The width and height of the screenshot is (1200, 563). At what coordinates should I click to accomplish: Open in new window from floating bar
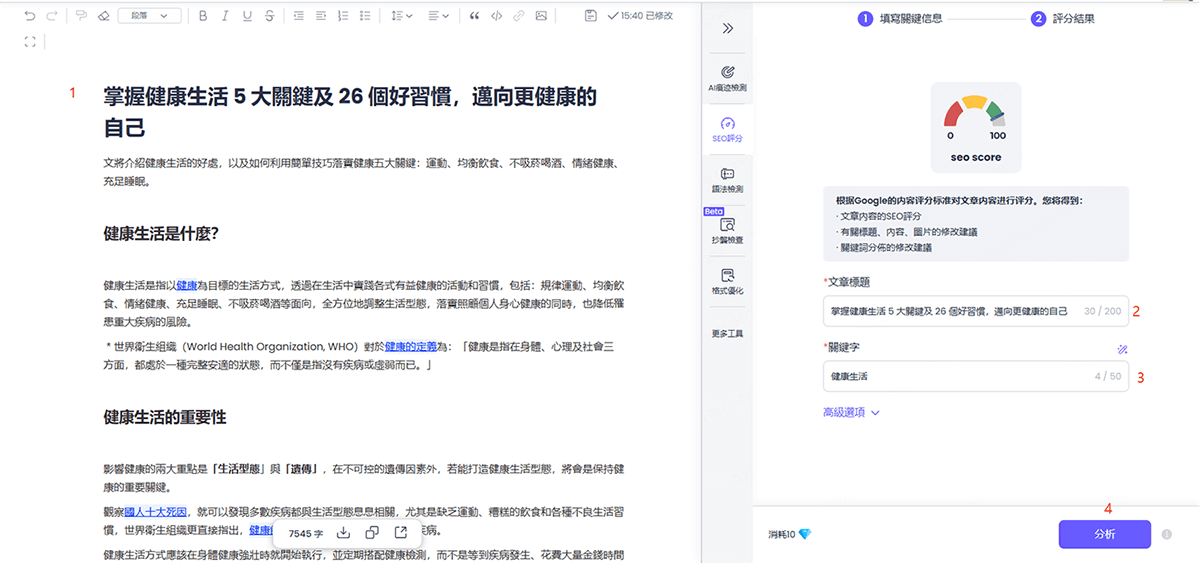click(401, 532)
